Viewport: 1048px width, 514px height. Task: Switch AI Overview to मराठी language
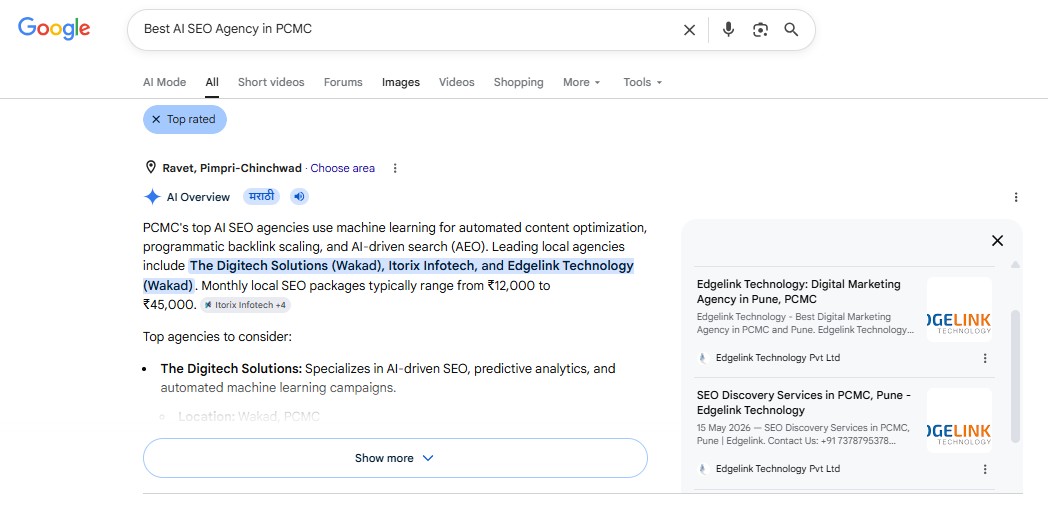click(261, 197)
